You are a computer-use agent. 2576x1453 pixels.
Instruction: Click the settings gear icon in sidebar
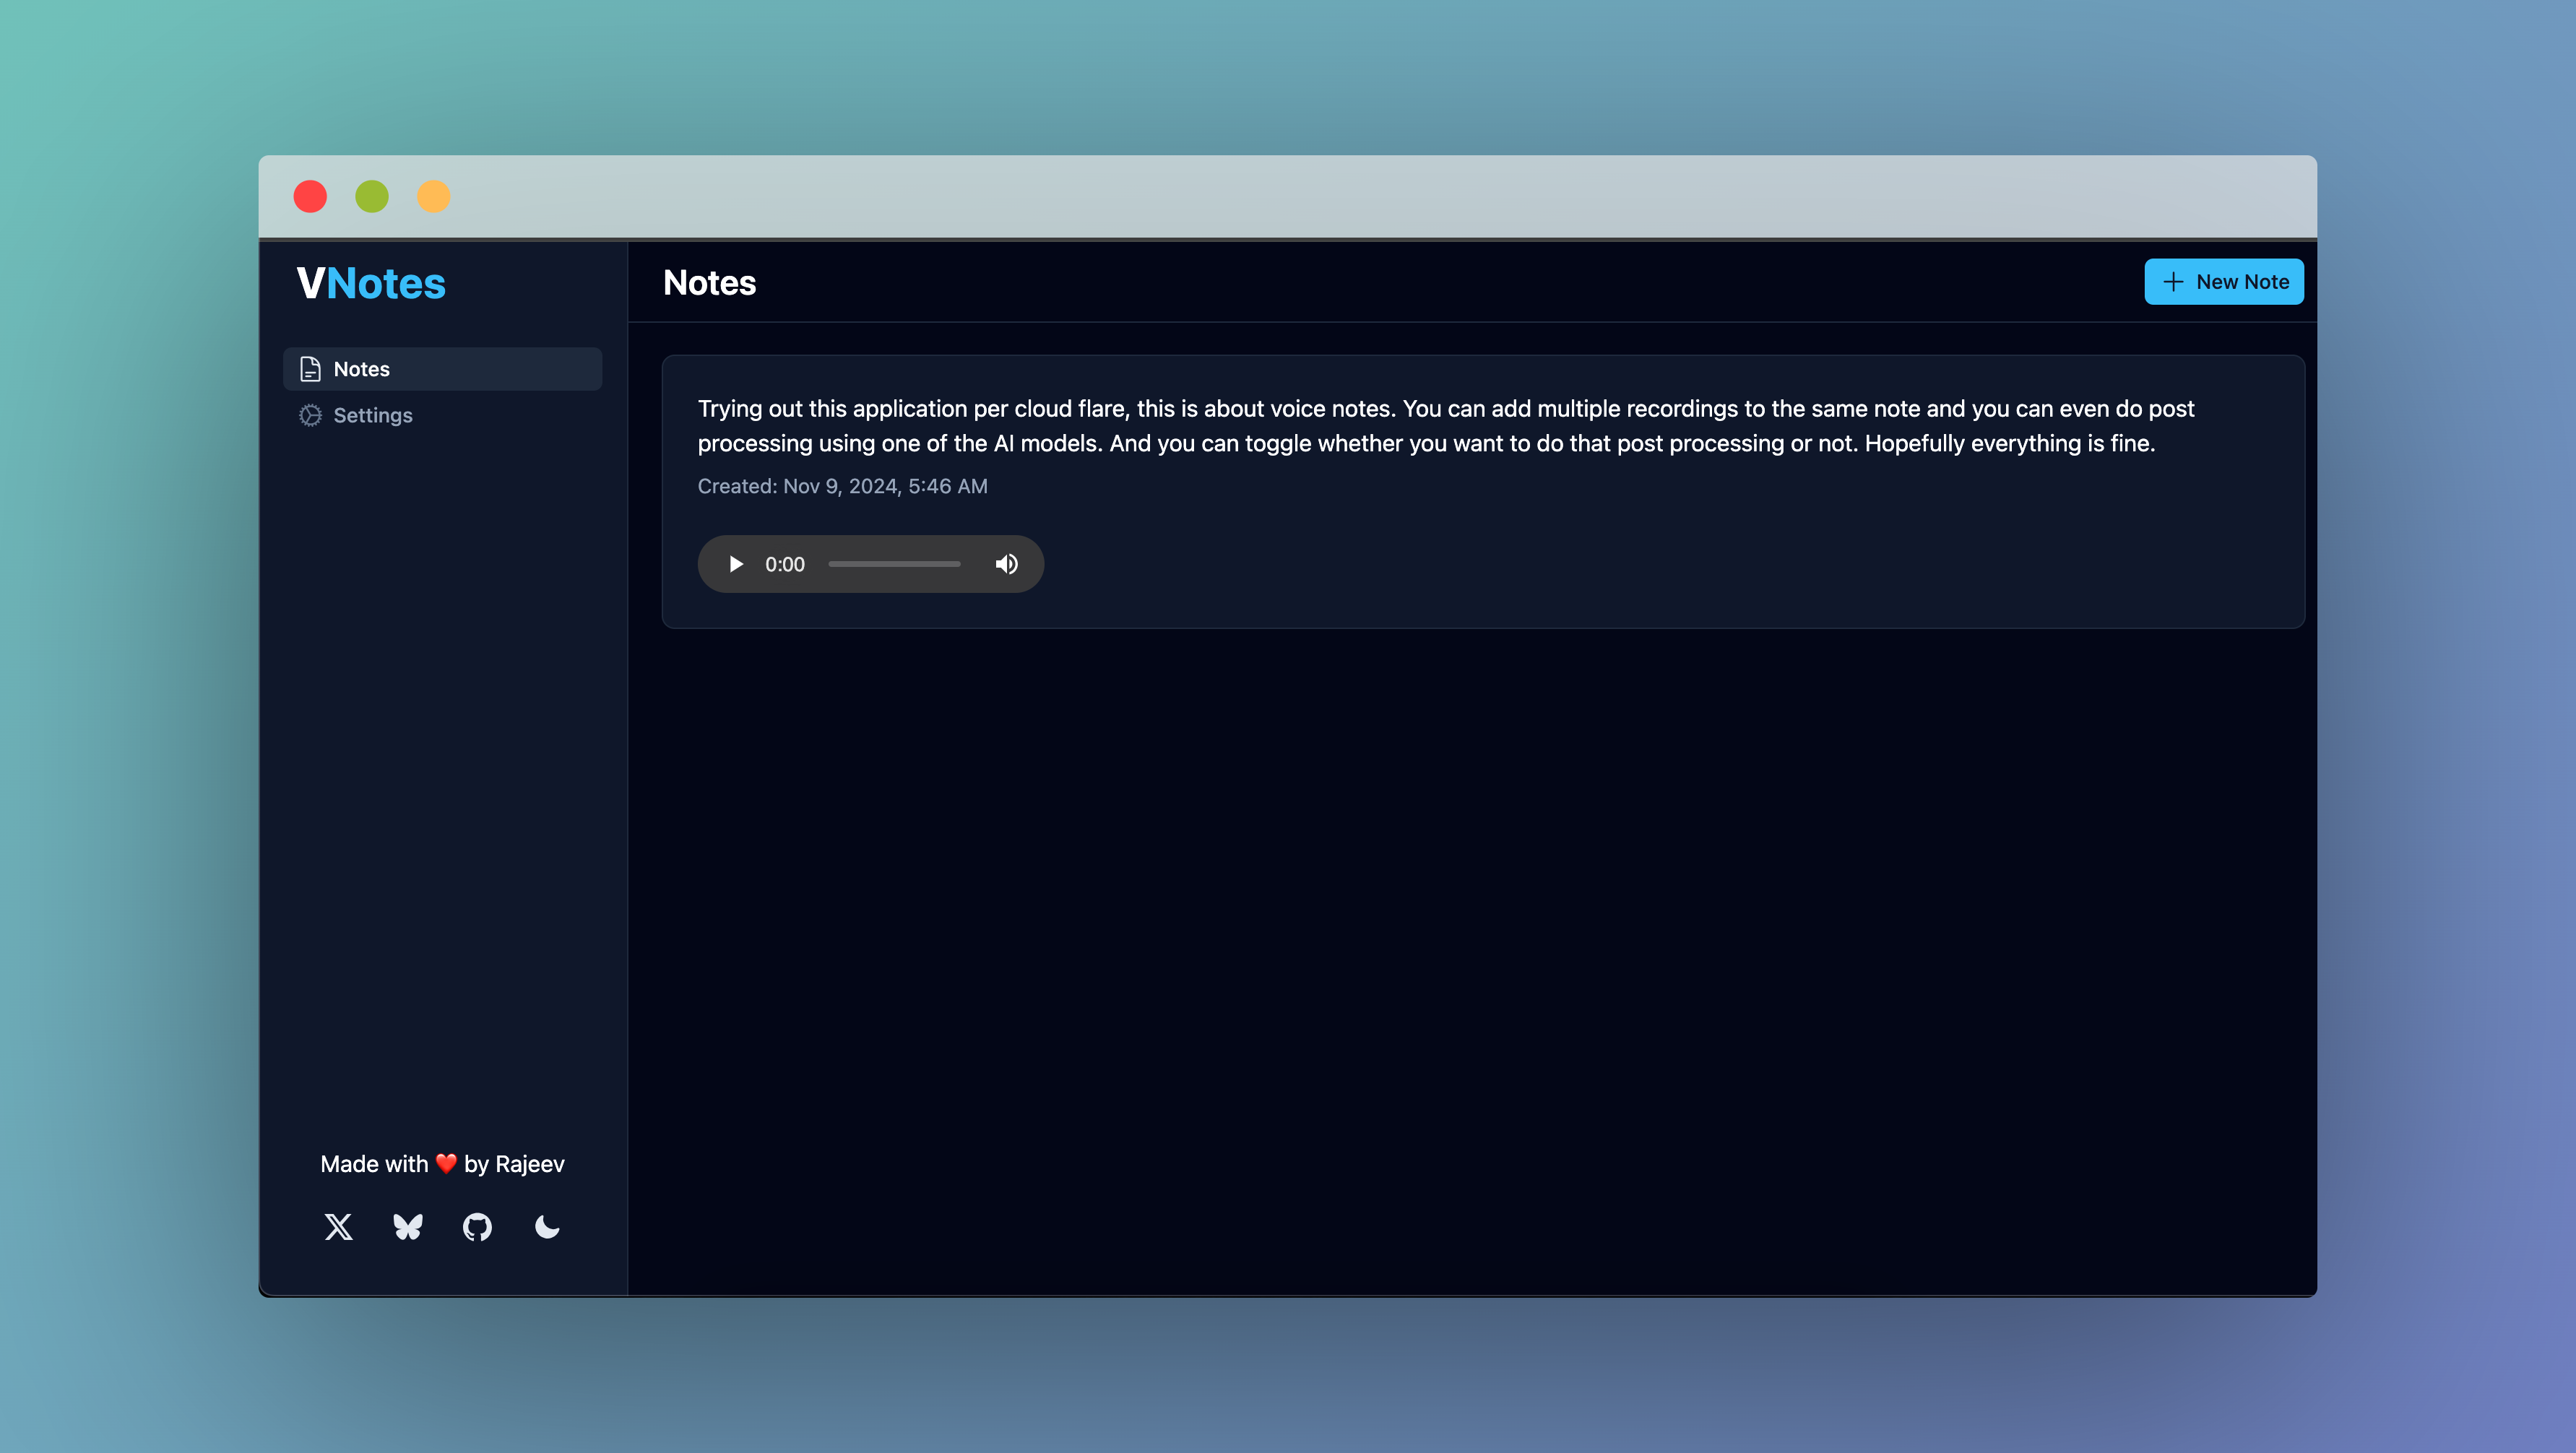[310, 415]
